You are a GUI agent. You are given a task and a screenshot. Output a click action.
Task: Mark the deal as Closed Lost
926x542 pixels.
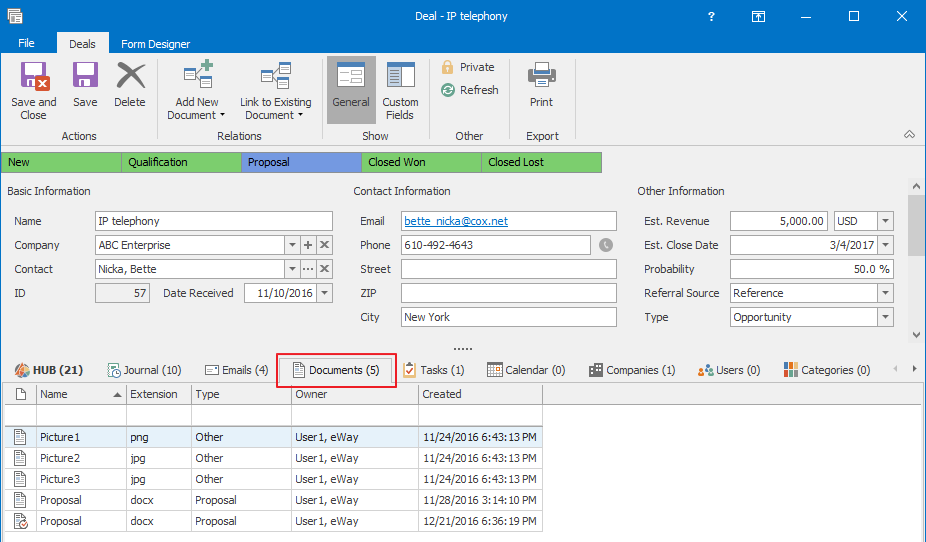(x=542, y=162)
